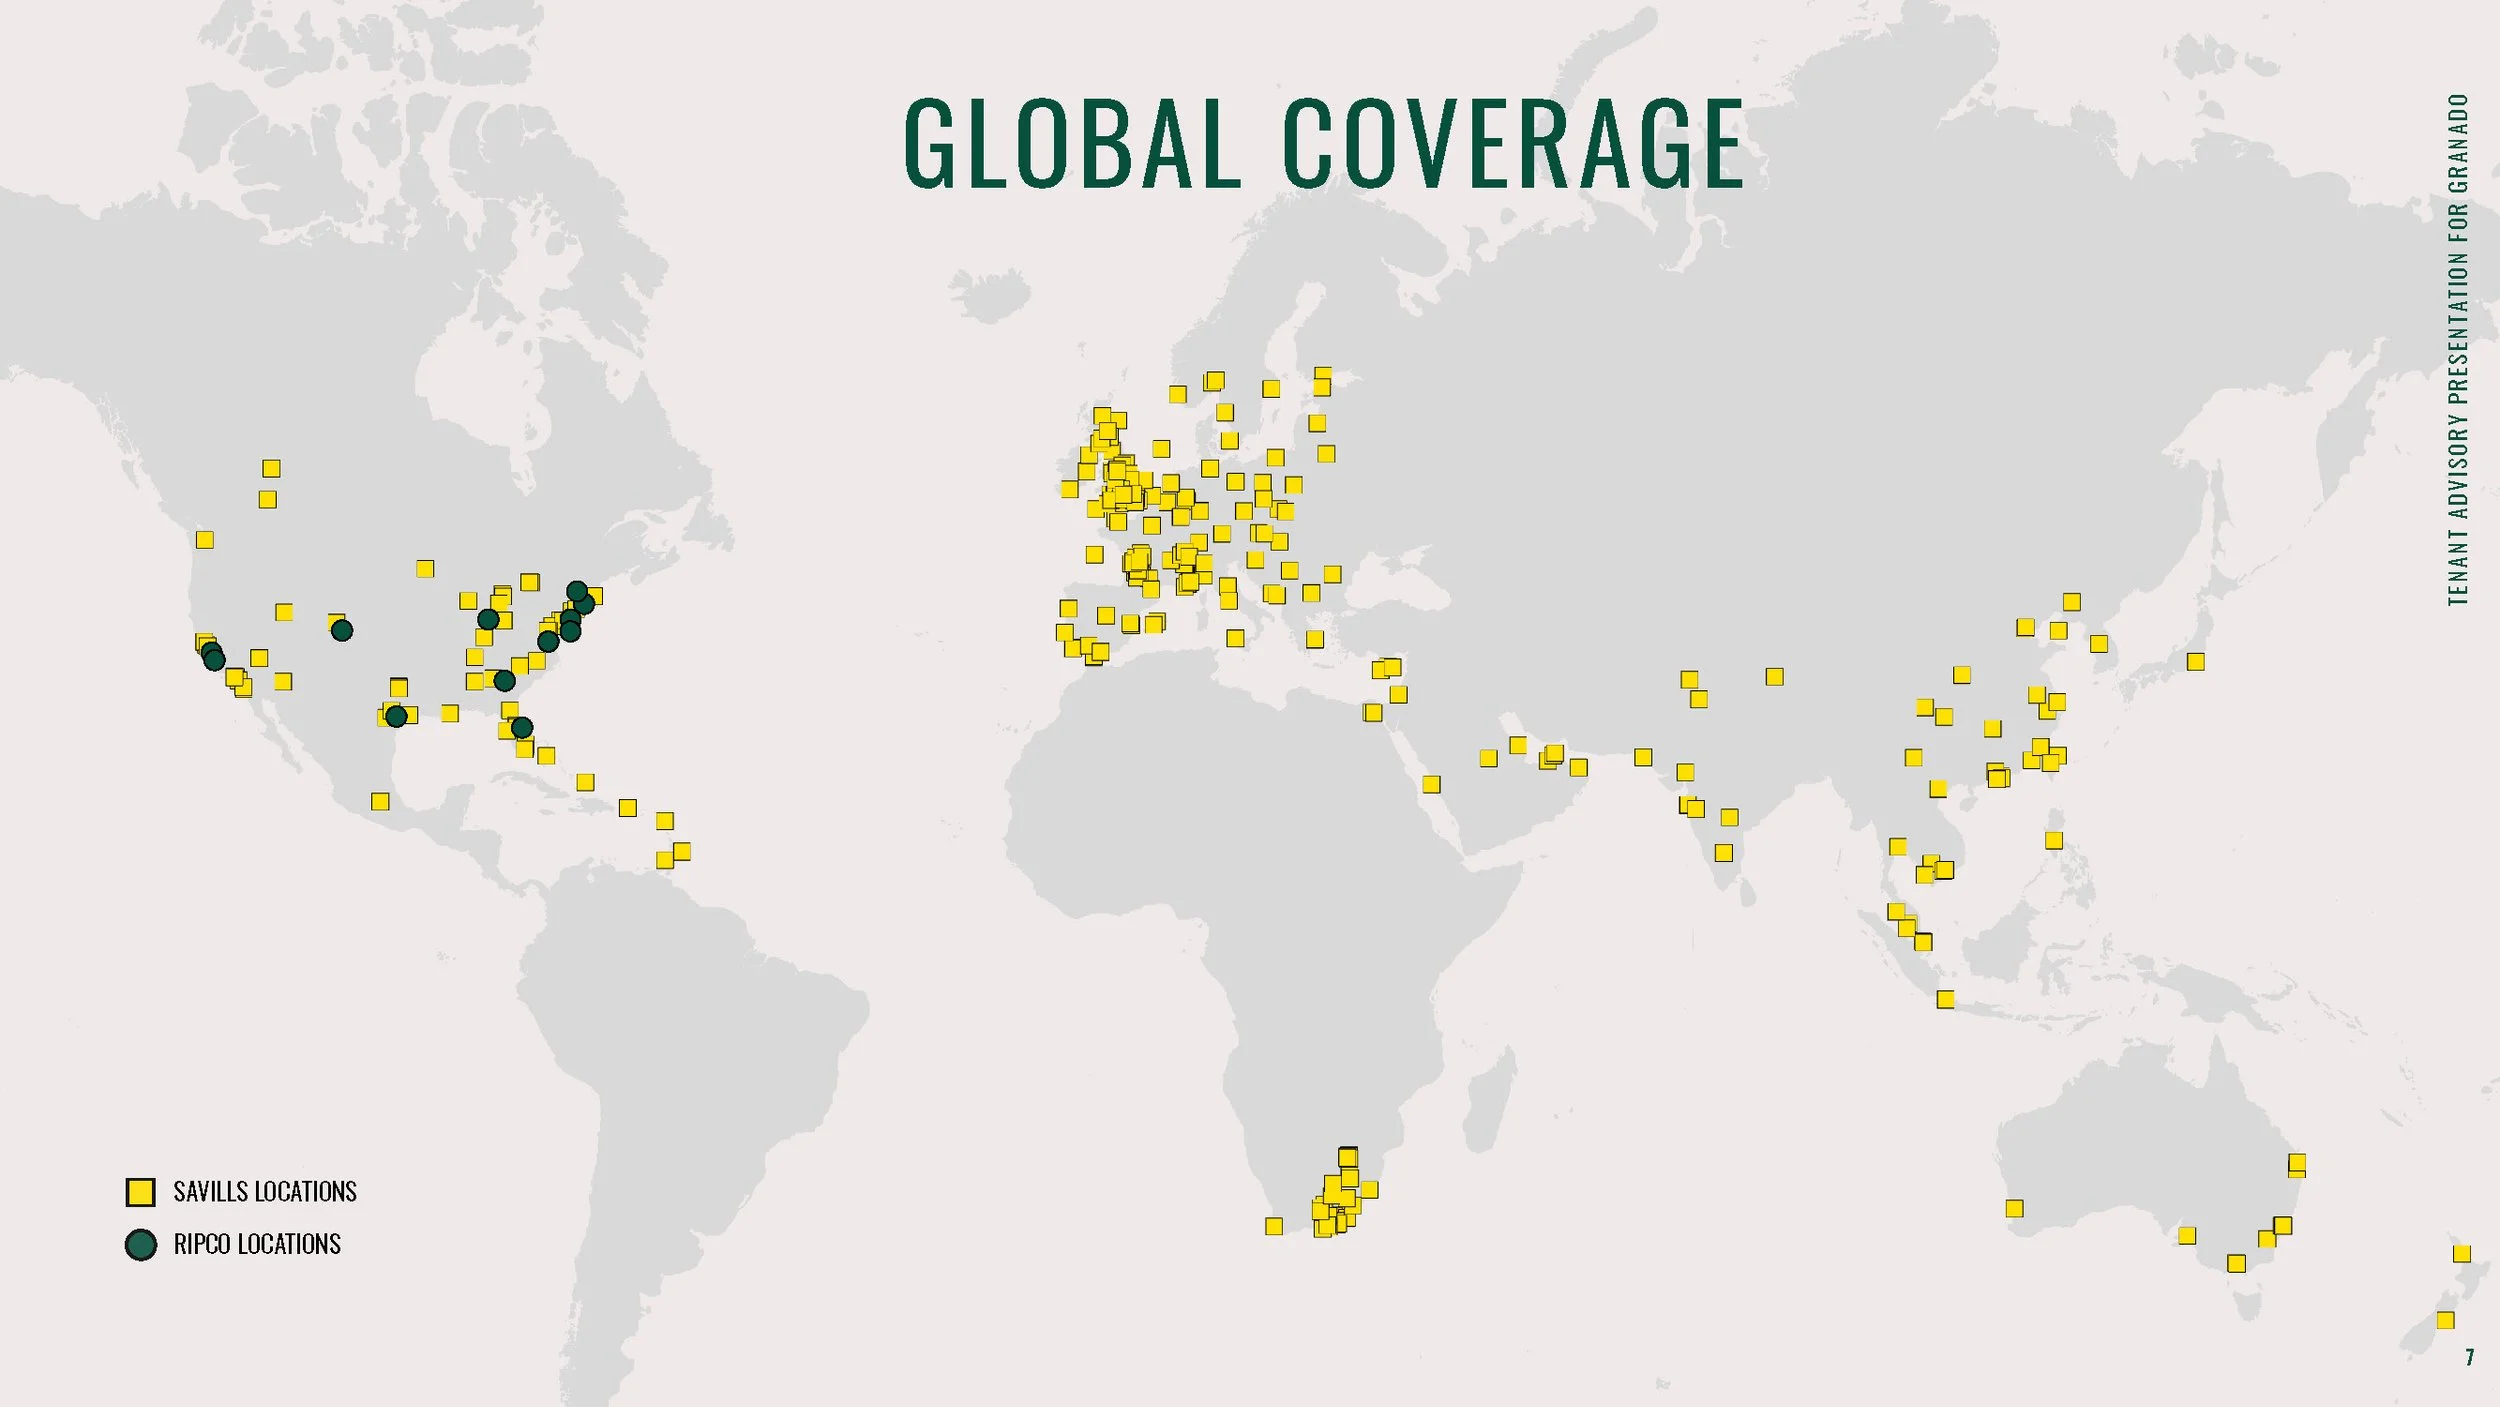Click the page number 7
The image size is (2500, 1407).
point(2469,1357)
